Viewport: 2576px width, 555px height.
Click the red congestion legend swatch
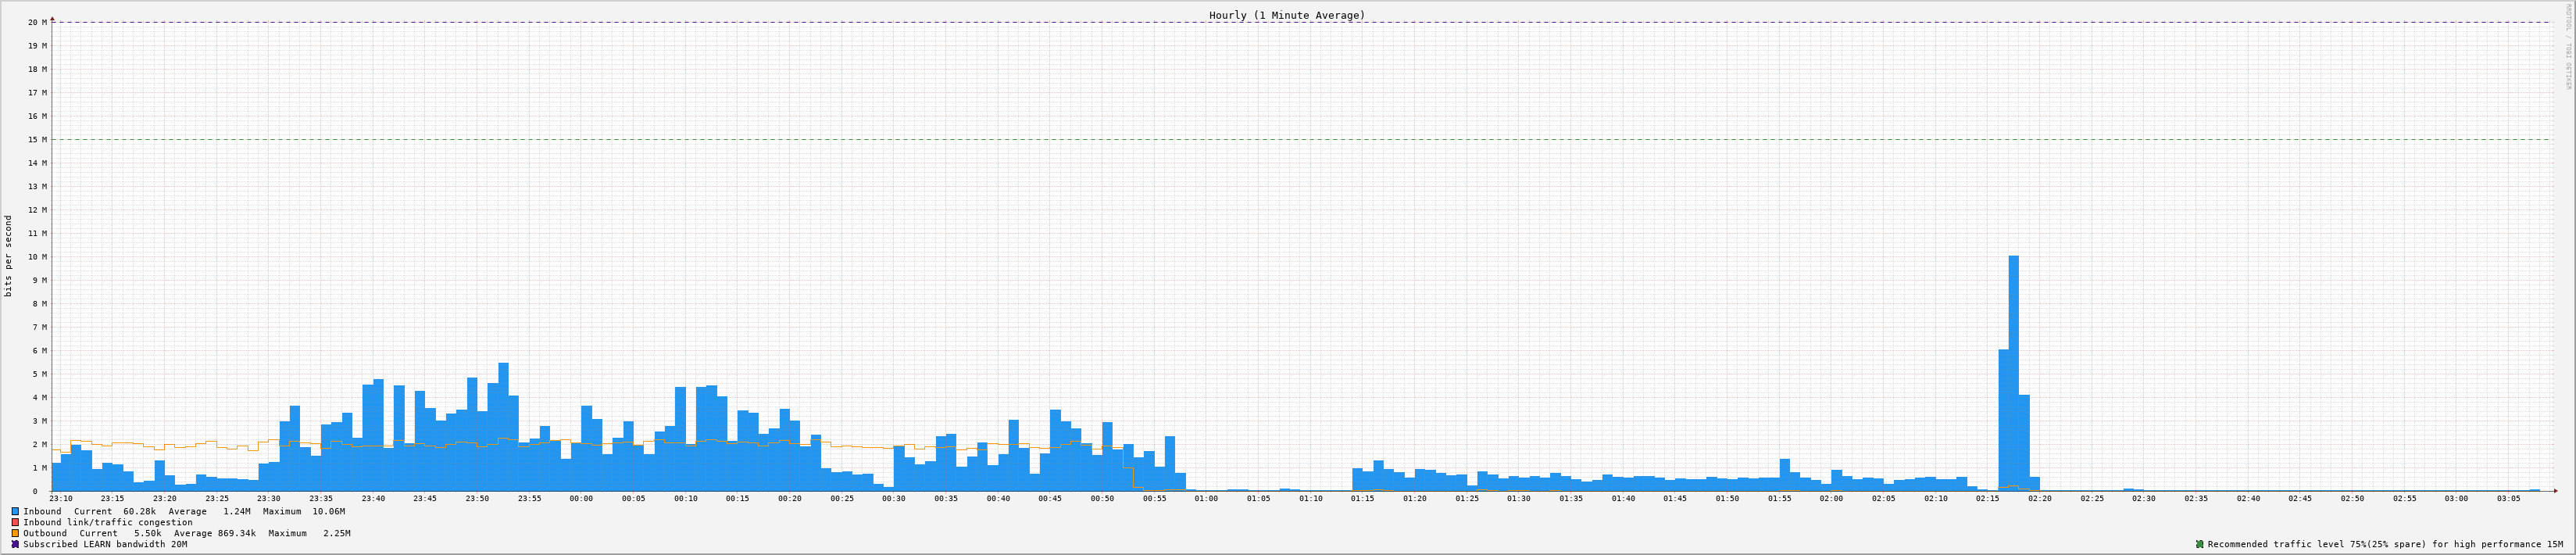point(15,522)
